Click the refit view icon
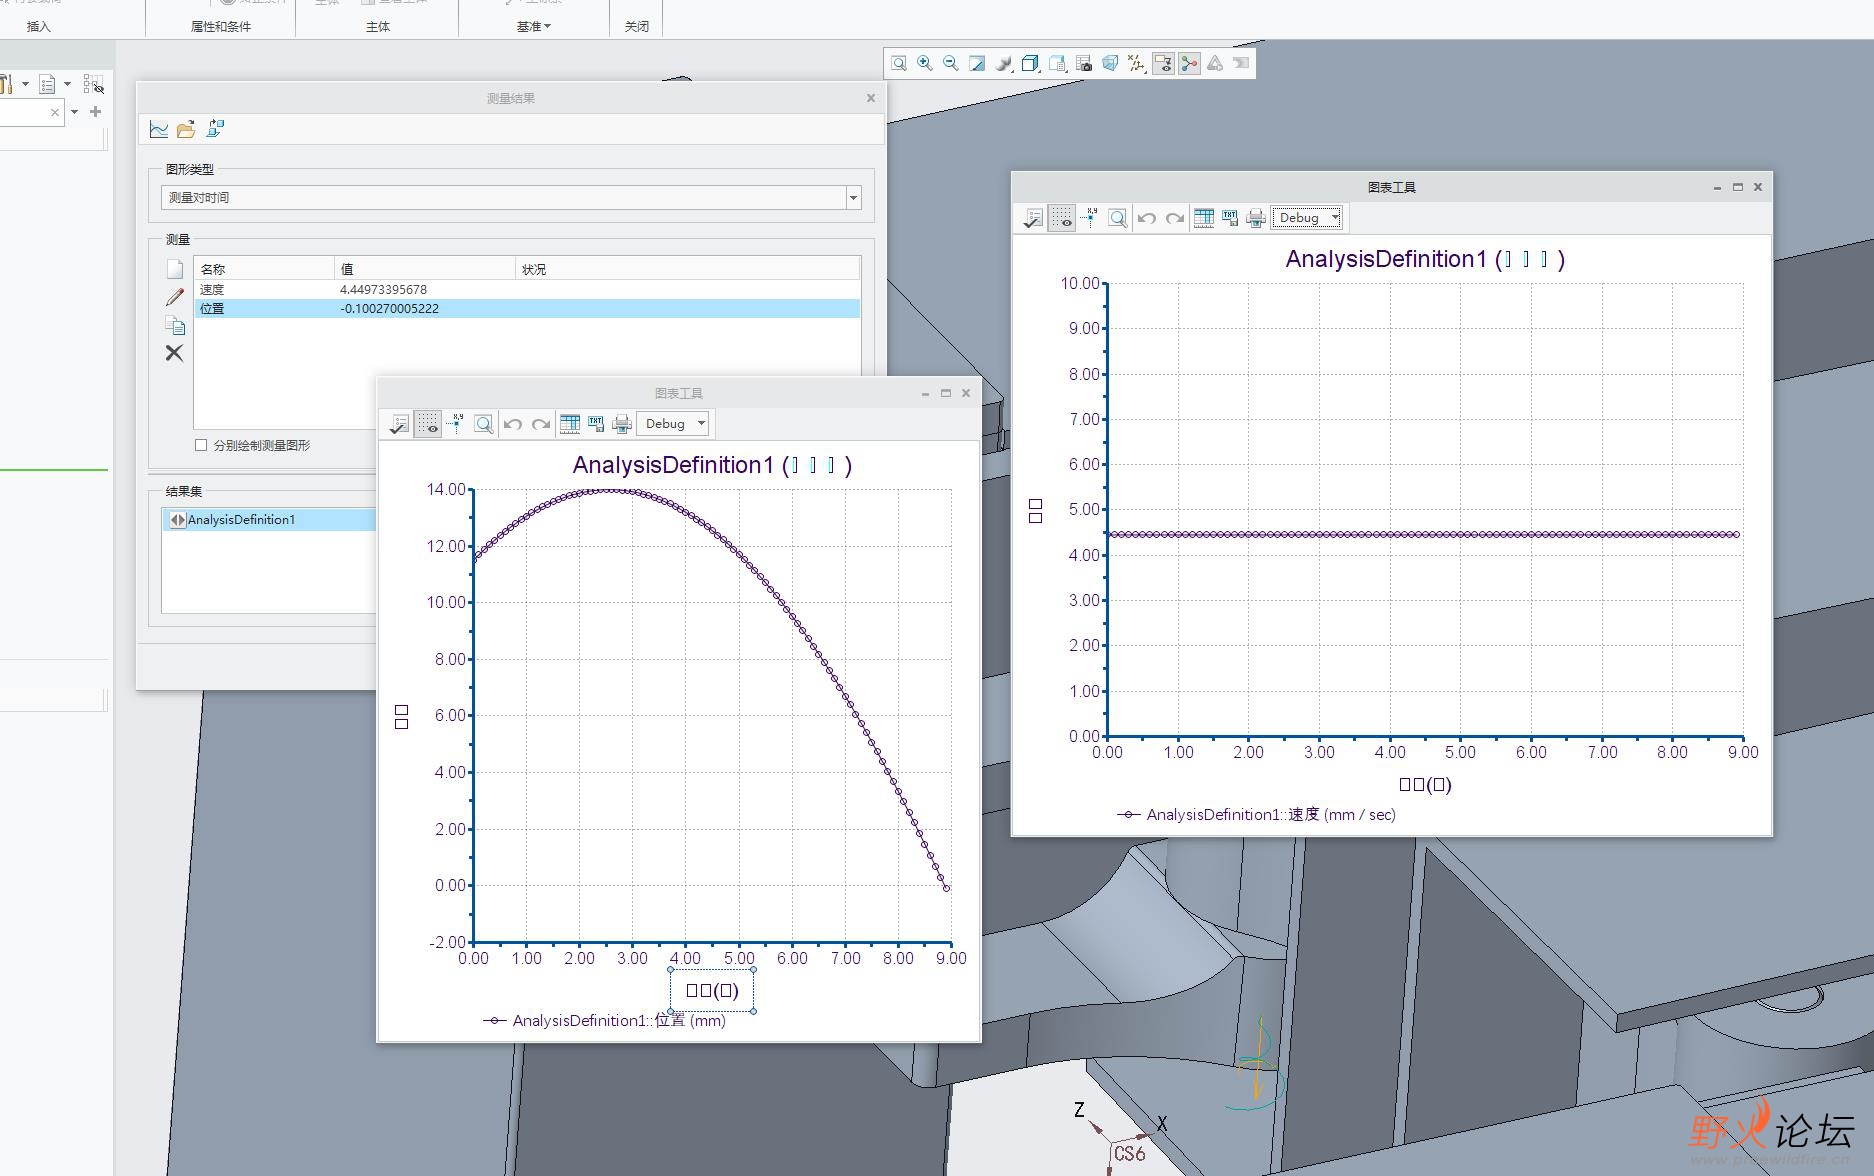Image resolution: width=1874 pixels, height=1176 pixels. click(899, 64)
